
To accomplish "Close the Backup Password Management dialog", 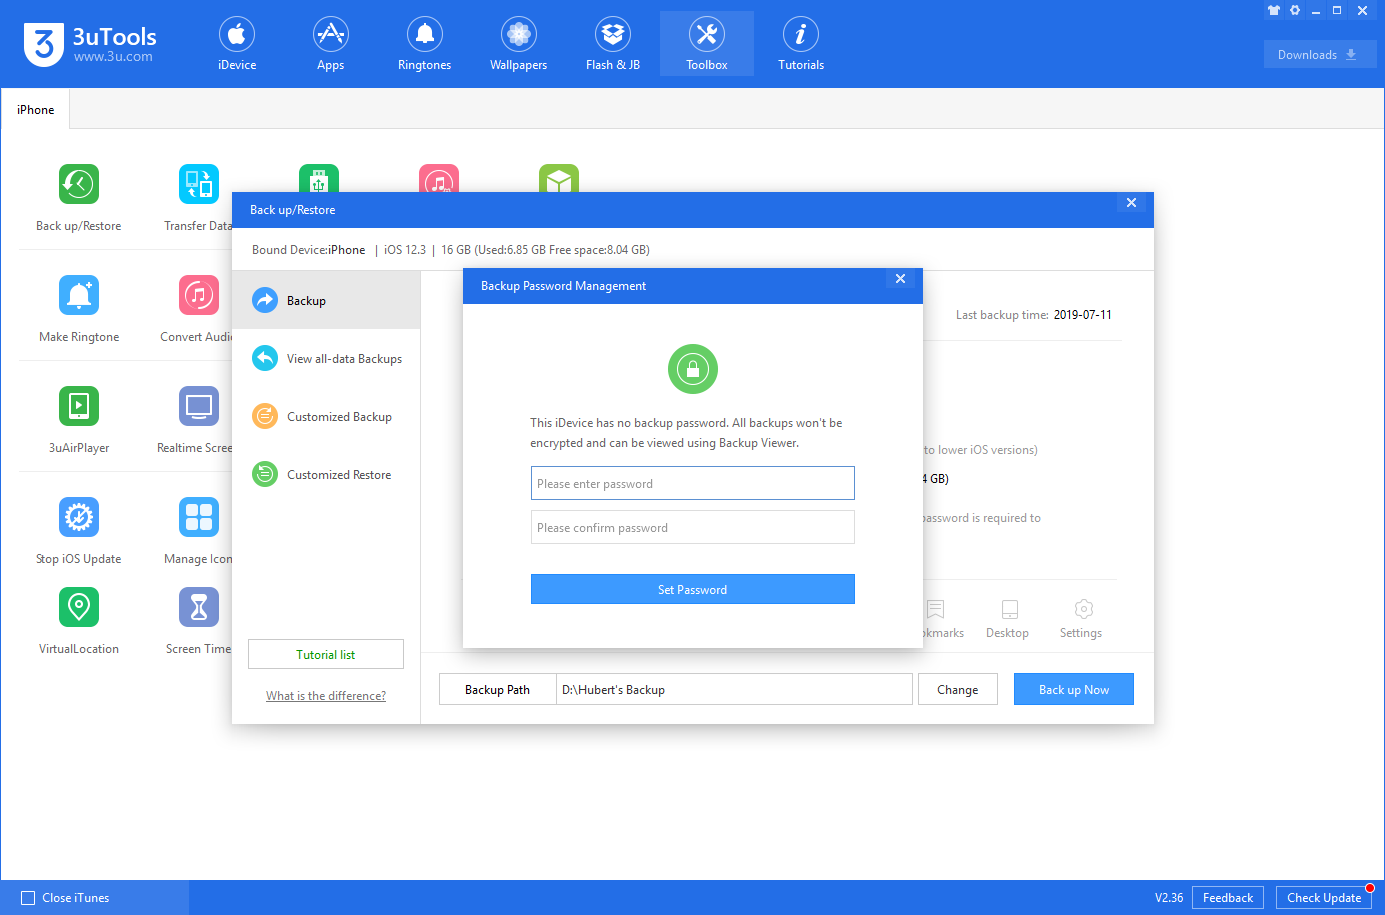I will click(x=901, y=279).
